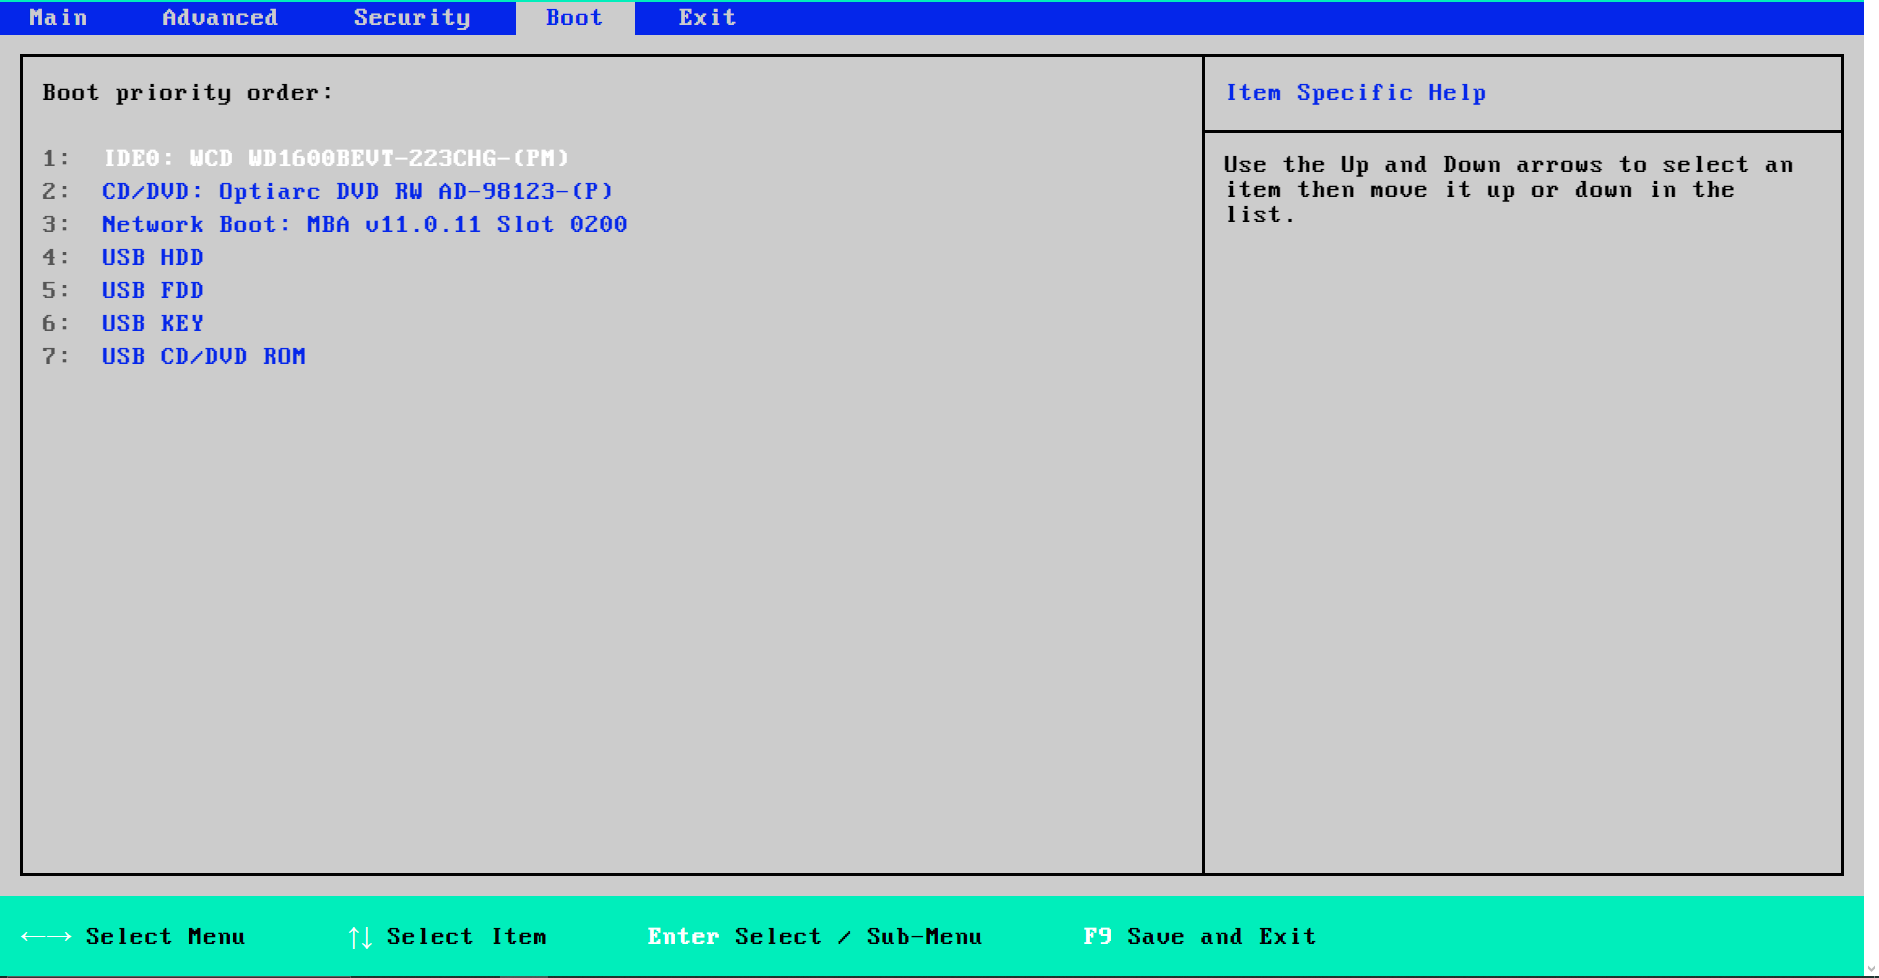The image size is (1879, 978).
Task: Select IDE0: WCD WD1600BEVT boot entry
Action: (x=336, y=158)
